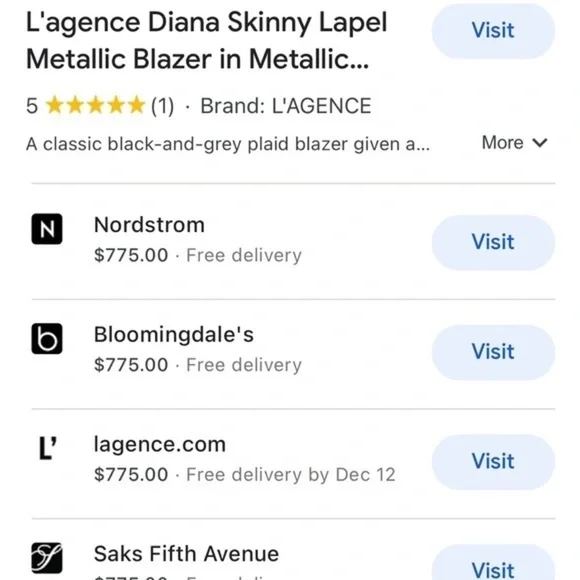Viewport: 580px width, 580px height.
Task: Select the Brand: L'AGENCE label
Action: tap(286, 106)
